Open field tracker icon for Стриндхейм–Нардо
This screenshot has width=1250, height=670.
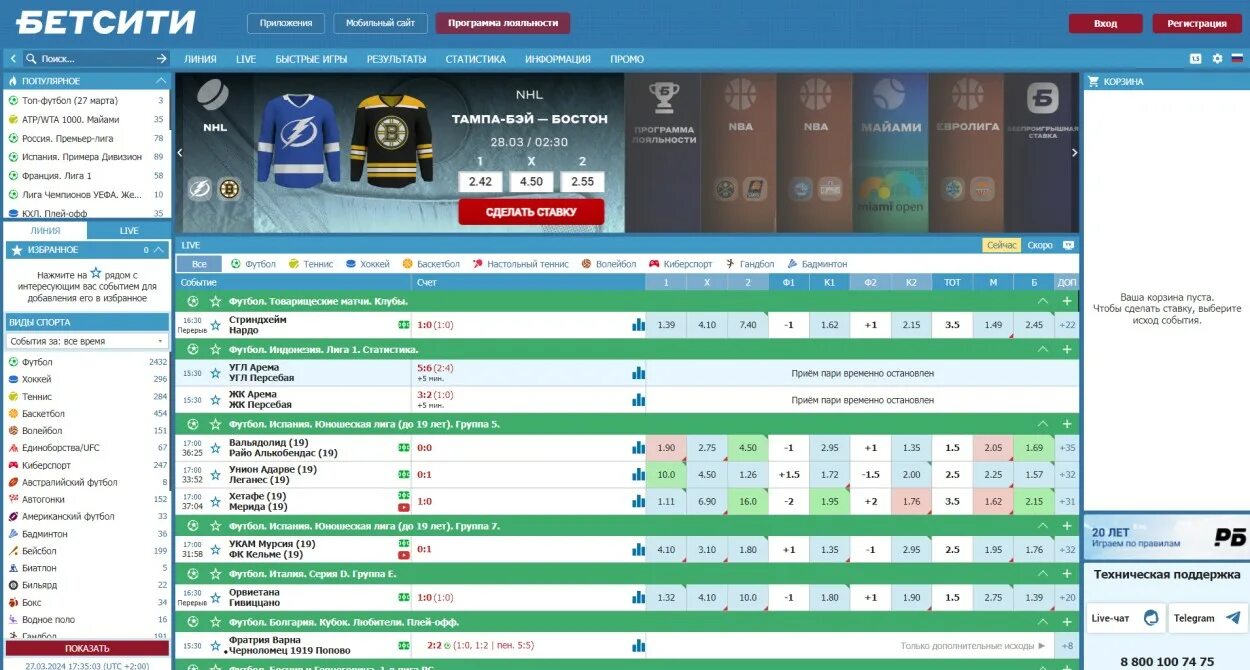404,325
